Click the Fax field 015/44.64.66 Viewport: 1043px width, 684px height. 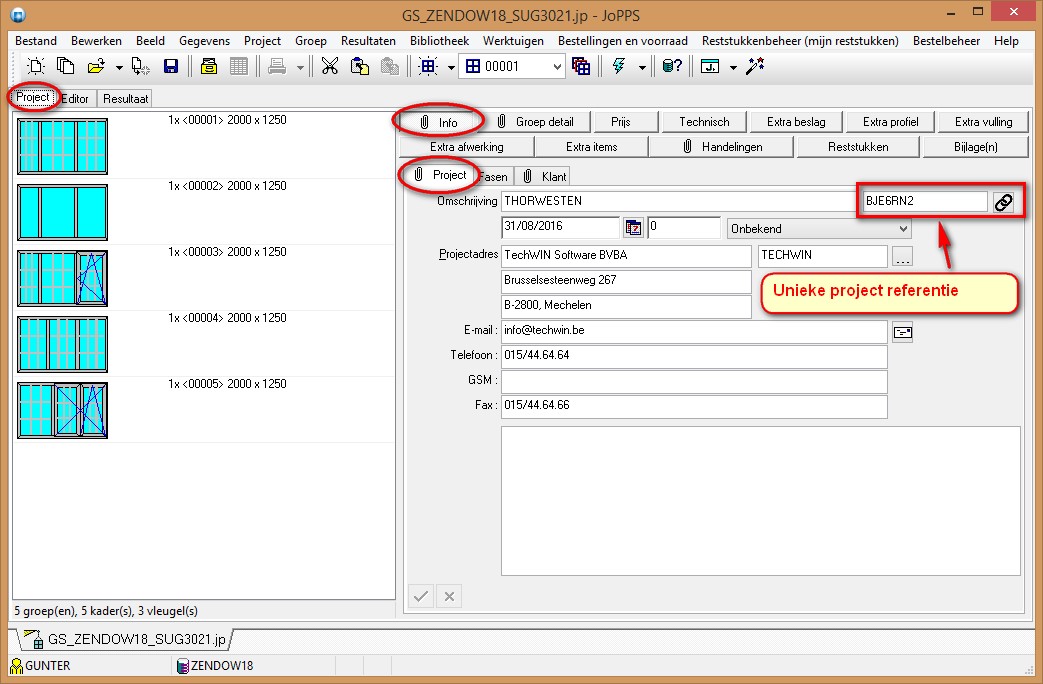click(x=694, y=407)
